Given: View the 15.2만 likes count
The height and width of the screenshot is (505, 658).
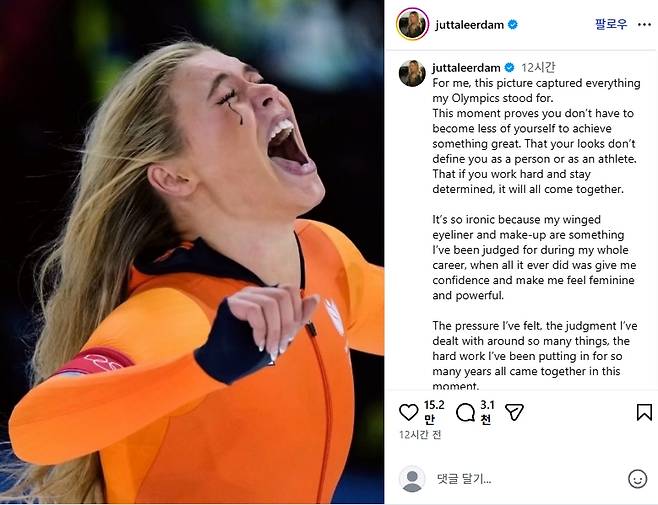Looking at the screenshot, I should 433,412.
